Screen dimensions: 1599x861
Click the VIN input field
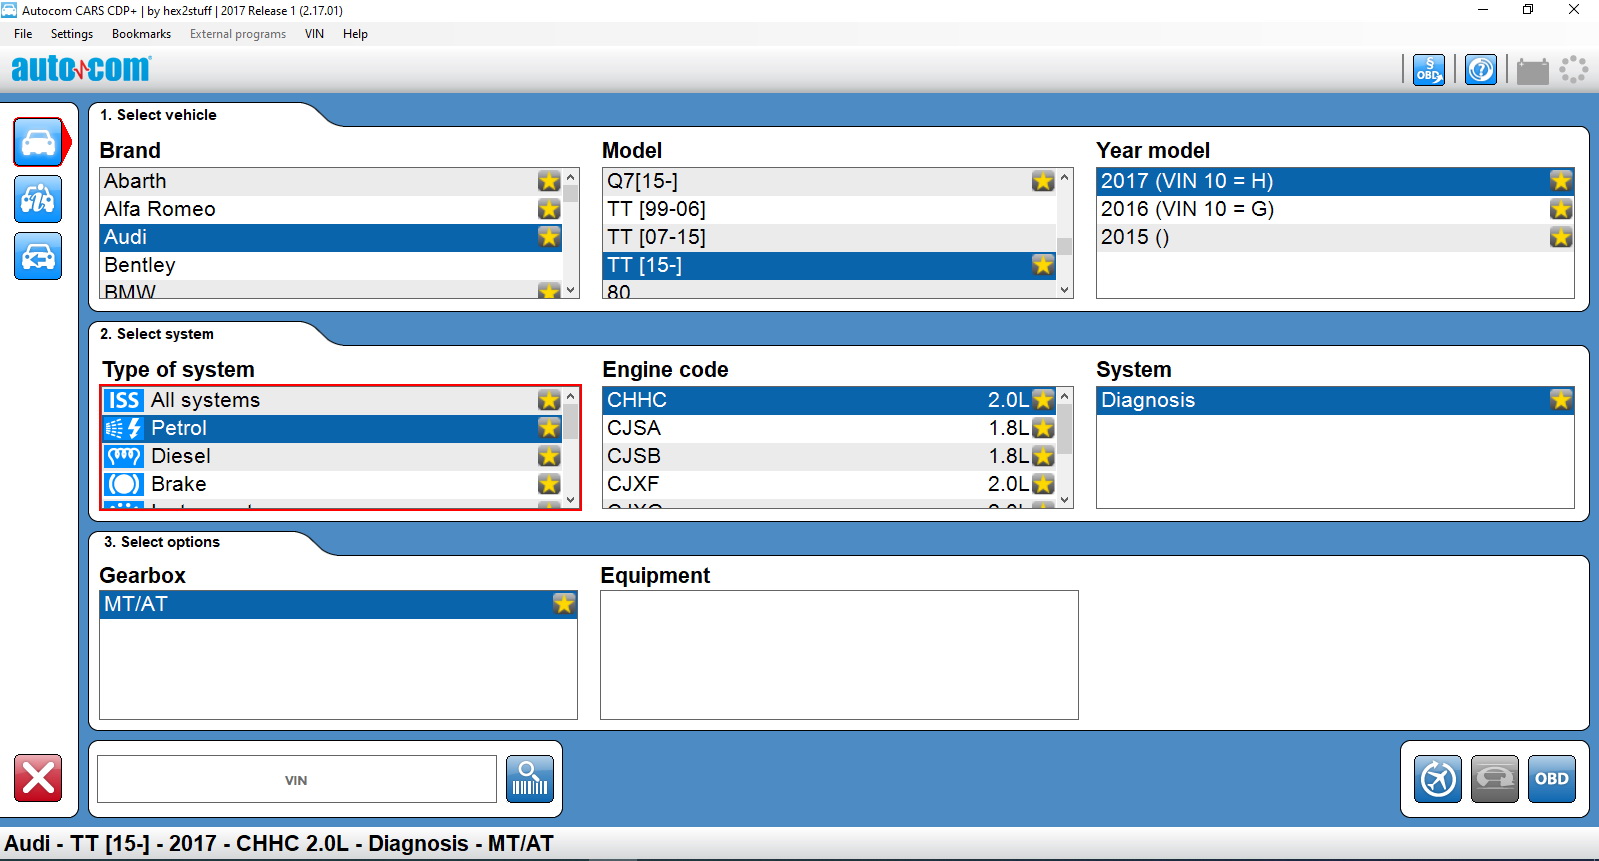296,779
